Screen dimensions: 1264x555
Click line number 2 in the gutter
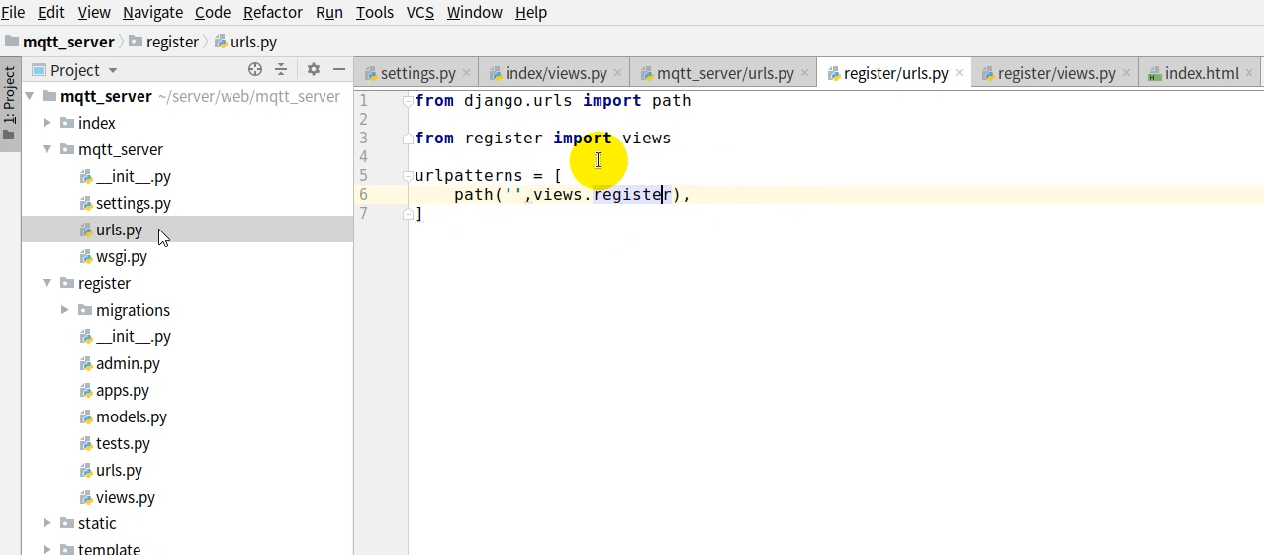[363, 119]
